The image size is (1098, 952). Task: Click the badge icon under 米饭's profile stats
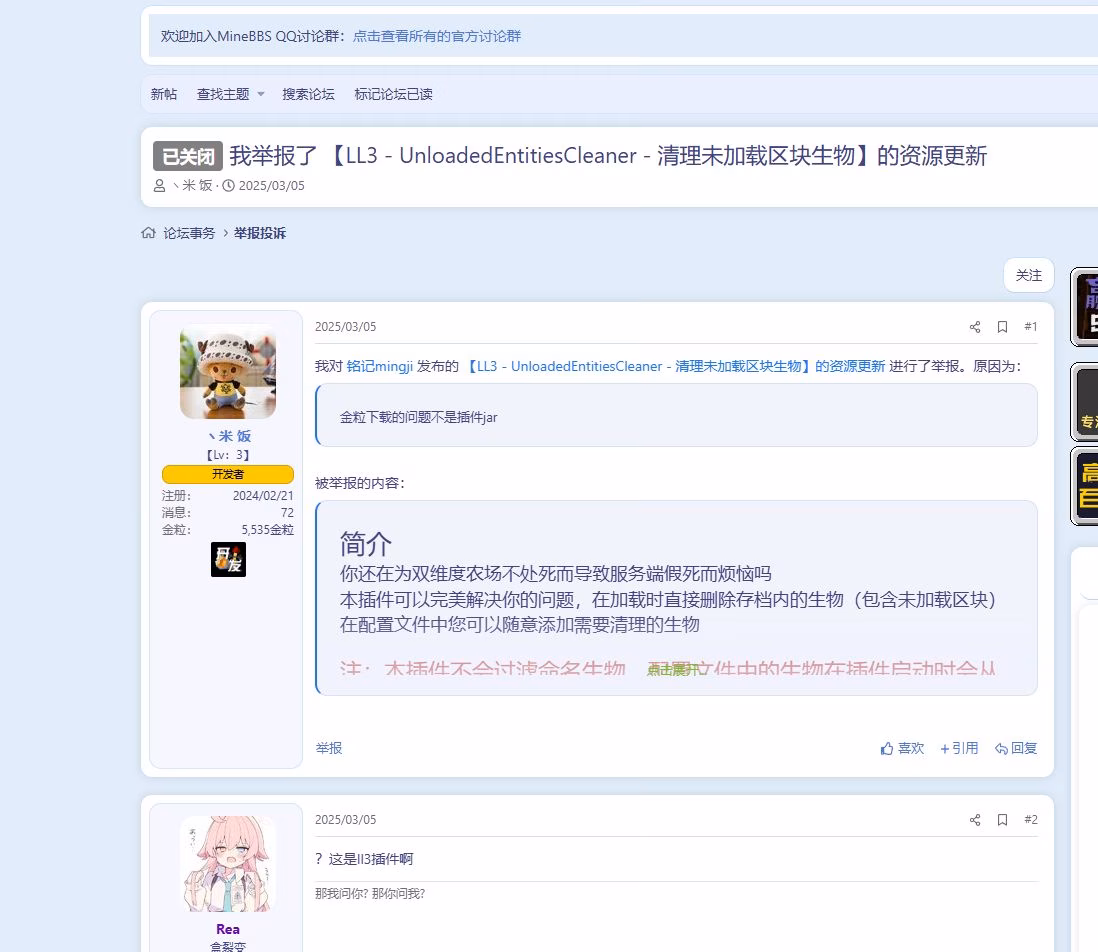point(228,560)
